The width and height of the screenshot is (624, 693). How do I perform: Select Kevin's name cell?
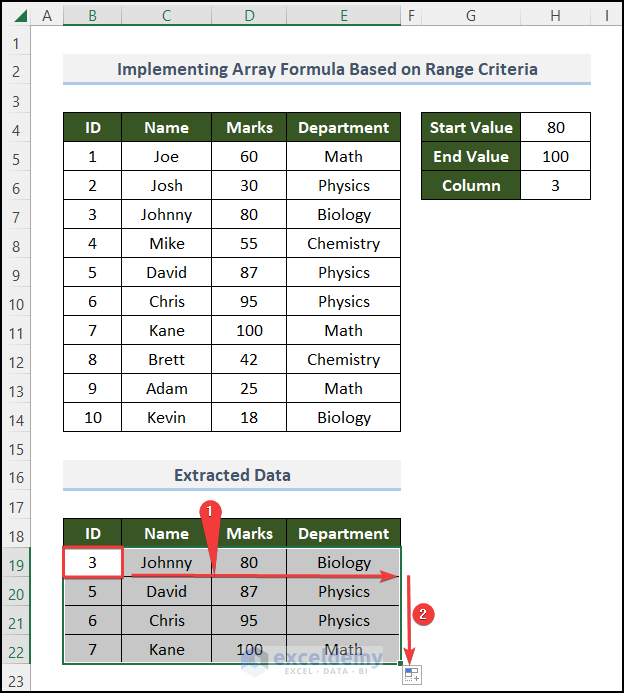pos(166,418)
